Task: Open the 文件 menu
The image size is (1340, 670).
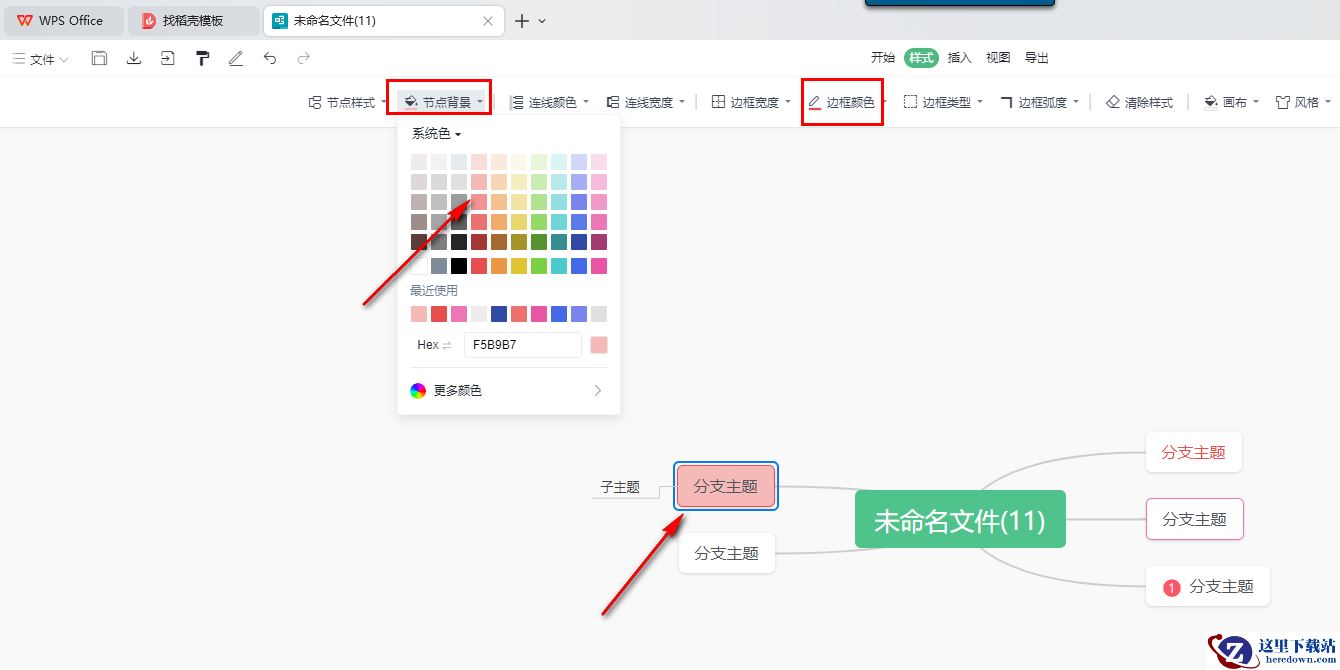Action: [x=41, y=59]
